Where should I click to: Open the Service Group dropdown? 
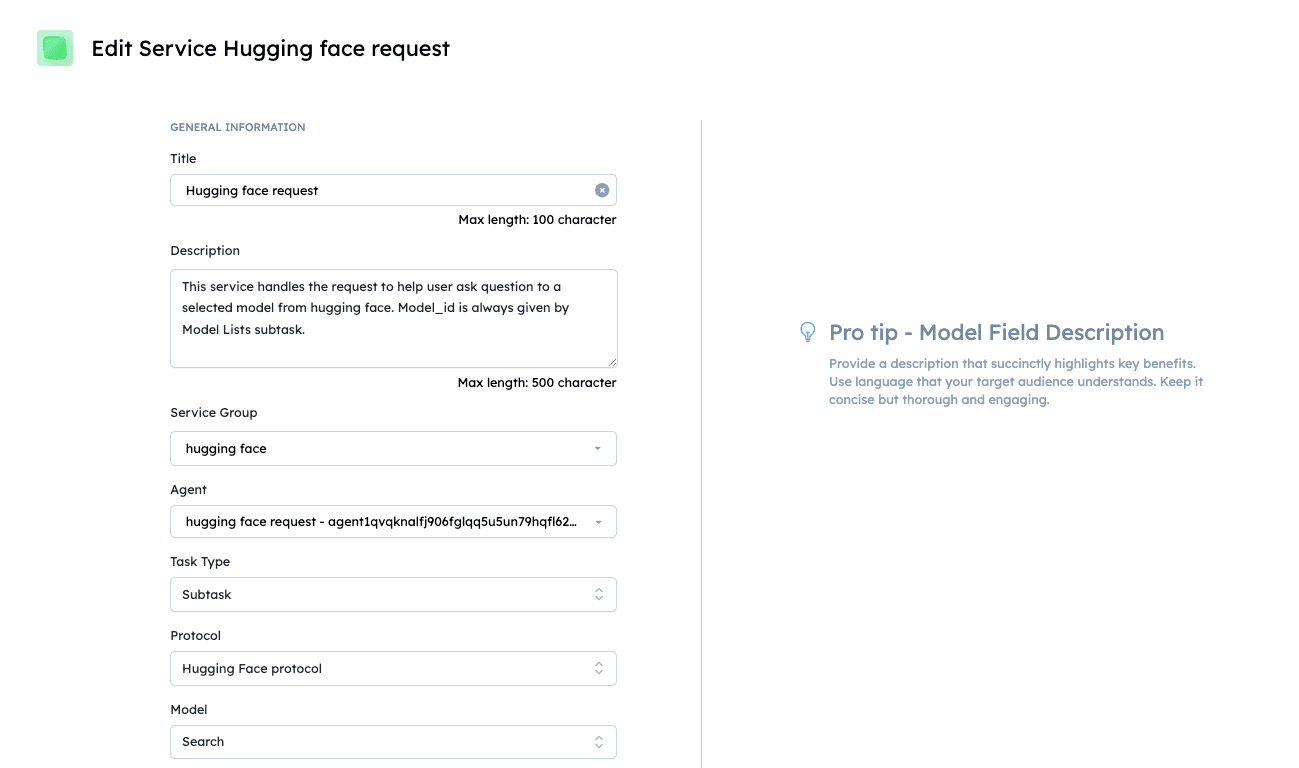(393, 448)
